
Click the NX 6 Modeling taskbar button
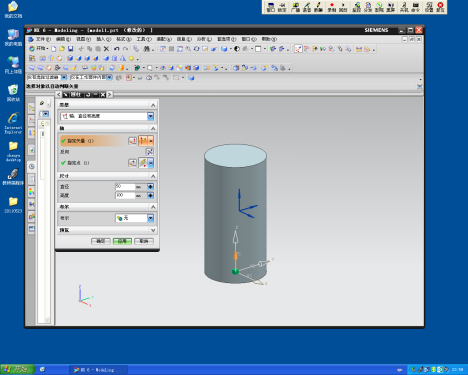(x=98, y=370)
